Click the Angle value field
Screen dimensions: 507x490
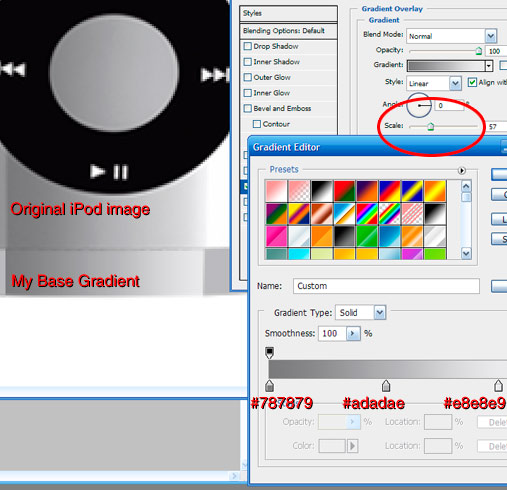coord(450,106)
